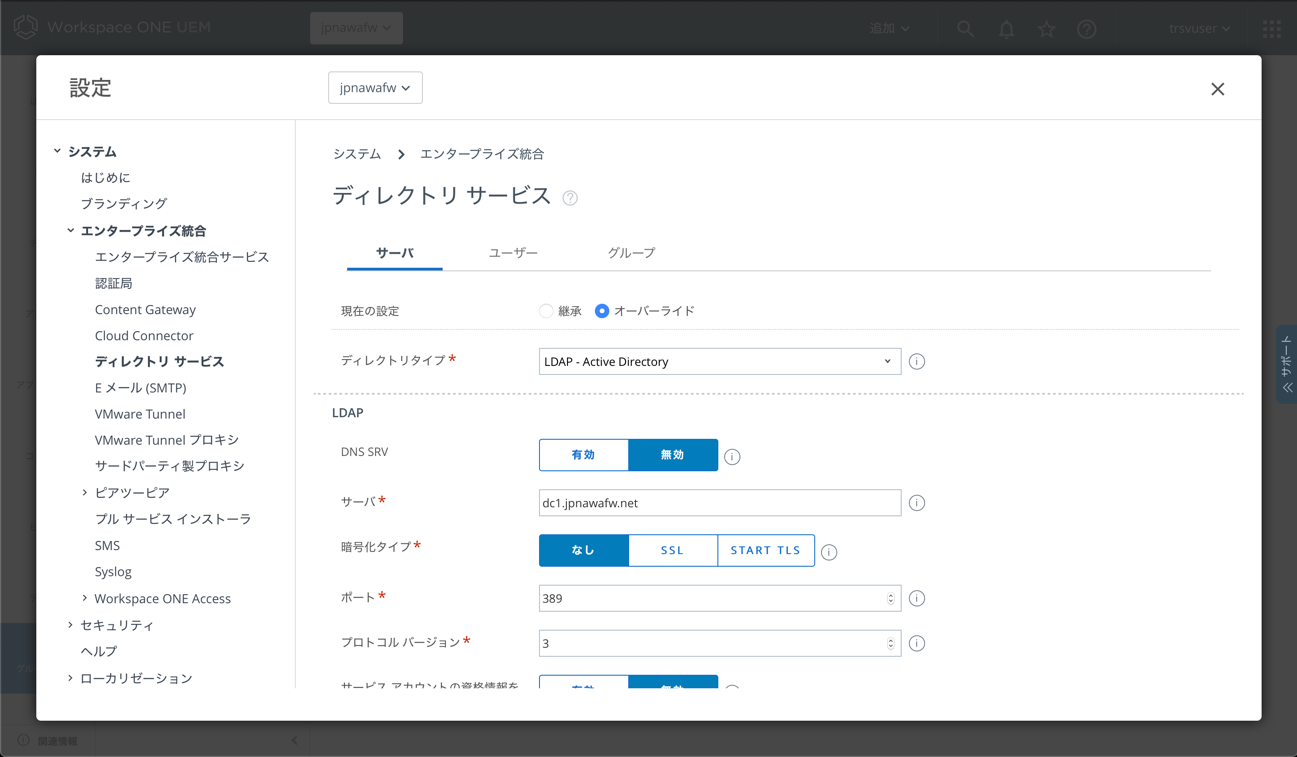Screen dimensions: 1297x757
Task: Click the 関連情報 info icon at bottom left
Action: point(23,741)
